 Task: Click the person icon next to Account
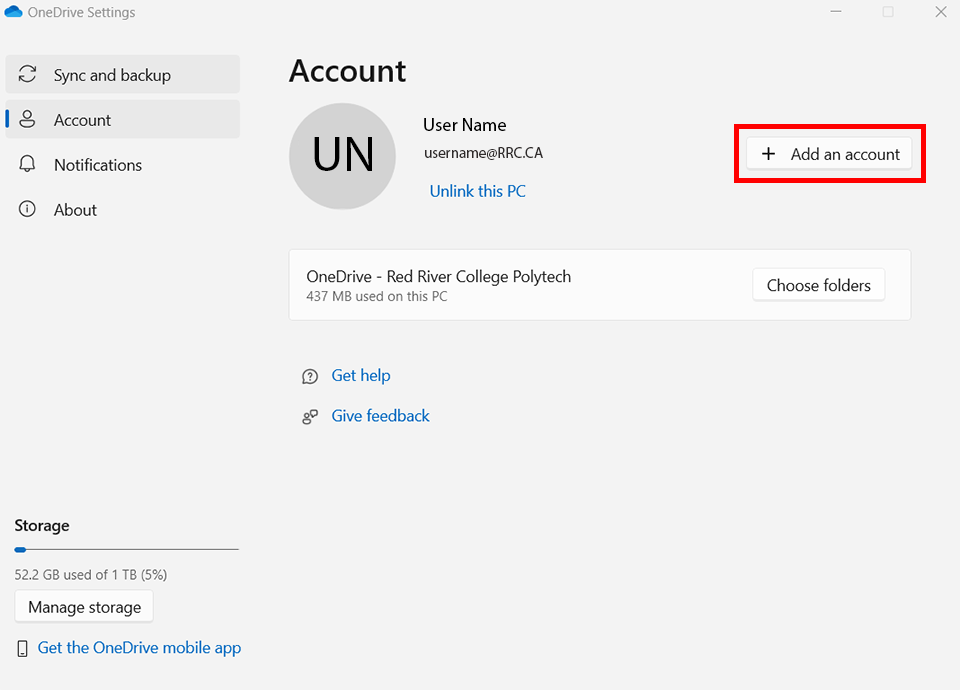click(27, 119)
